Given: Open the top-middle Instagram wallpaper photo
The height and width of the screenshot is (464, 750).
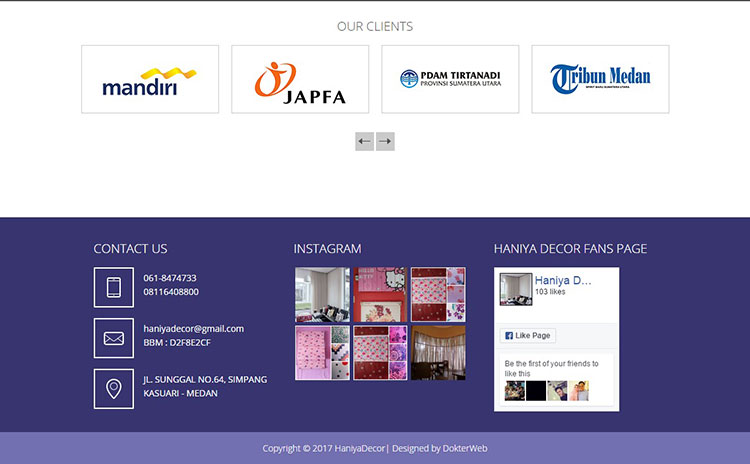Looking at the screenshot, I should (380, 294).
